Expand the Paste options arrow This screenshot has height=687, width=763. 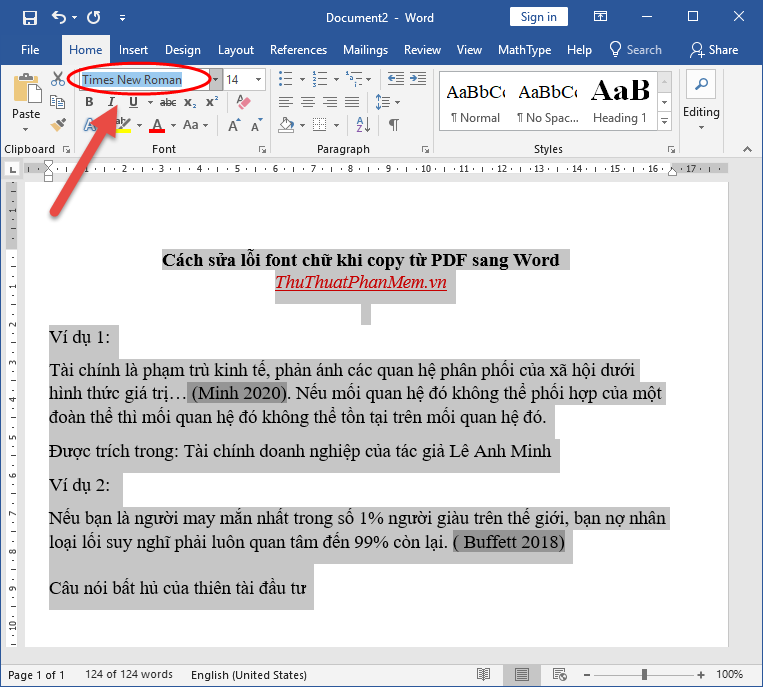click(x=26, y=129)
